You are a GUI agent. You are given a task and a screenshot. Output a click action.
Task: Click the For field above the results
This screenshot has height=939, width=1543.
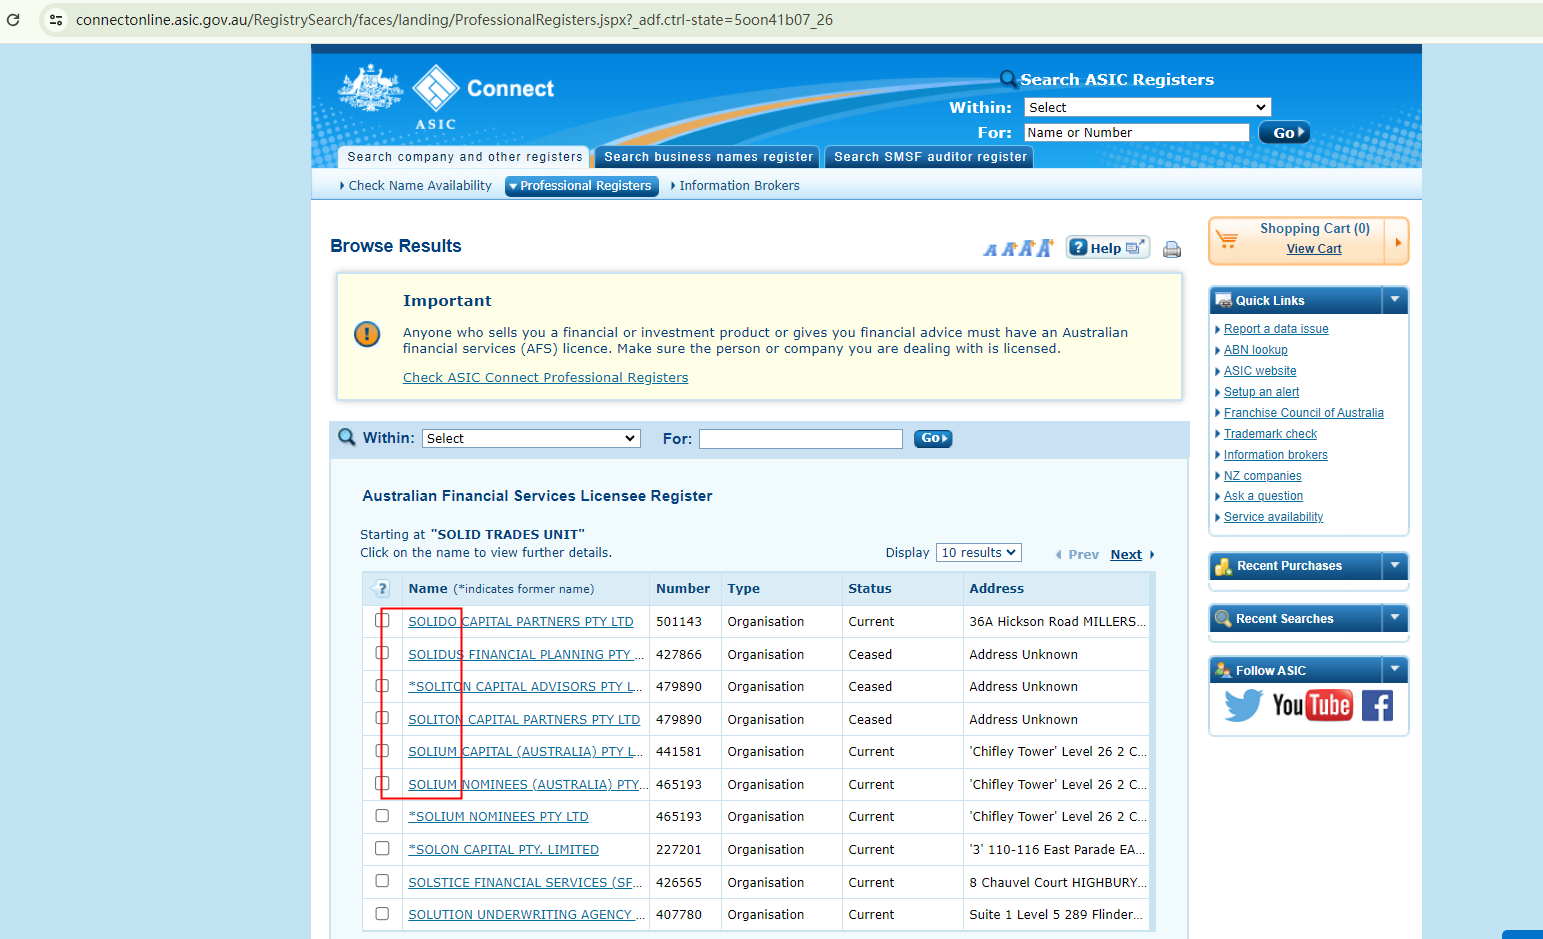tap(801, 439)
